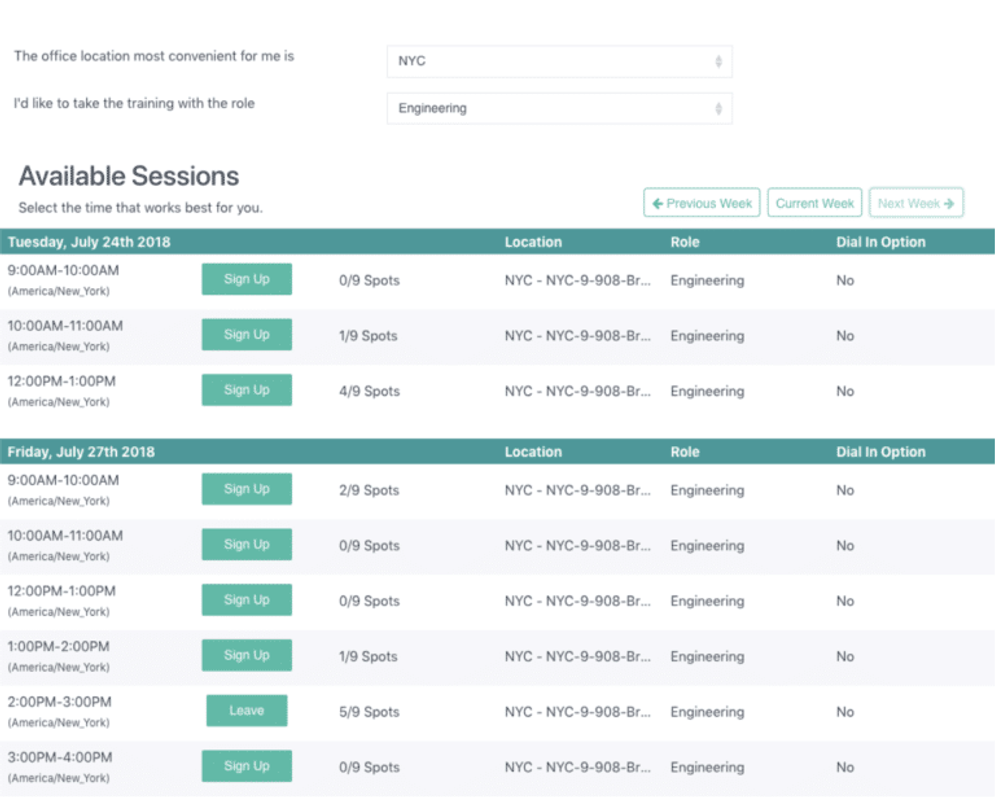
Task: Click '5/9 Spots' in Friday 2:00PM row
Action: (x=369, y=712)
